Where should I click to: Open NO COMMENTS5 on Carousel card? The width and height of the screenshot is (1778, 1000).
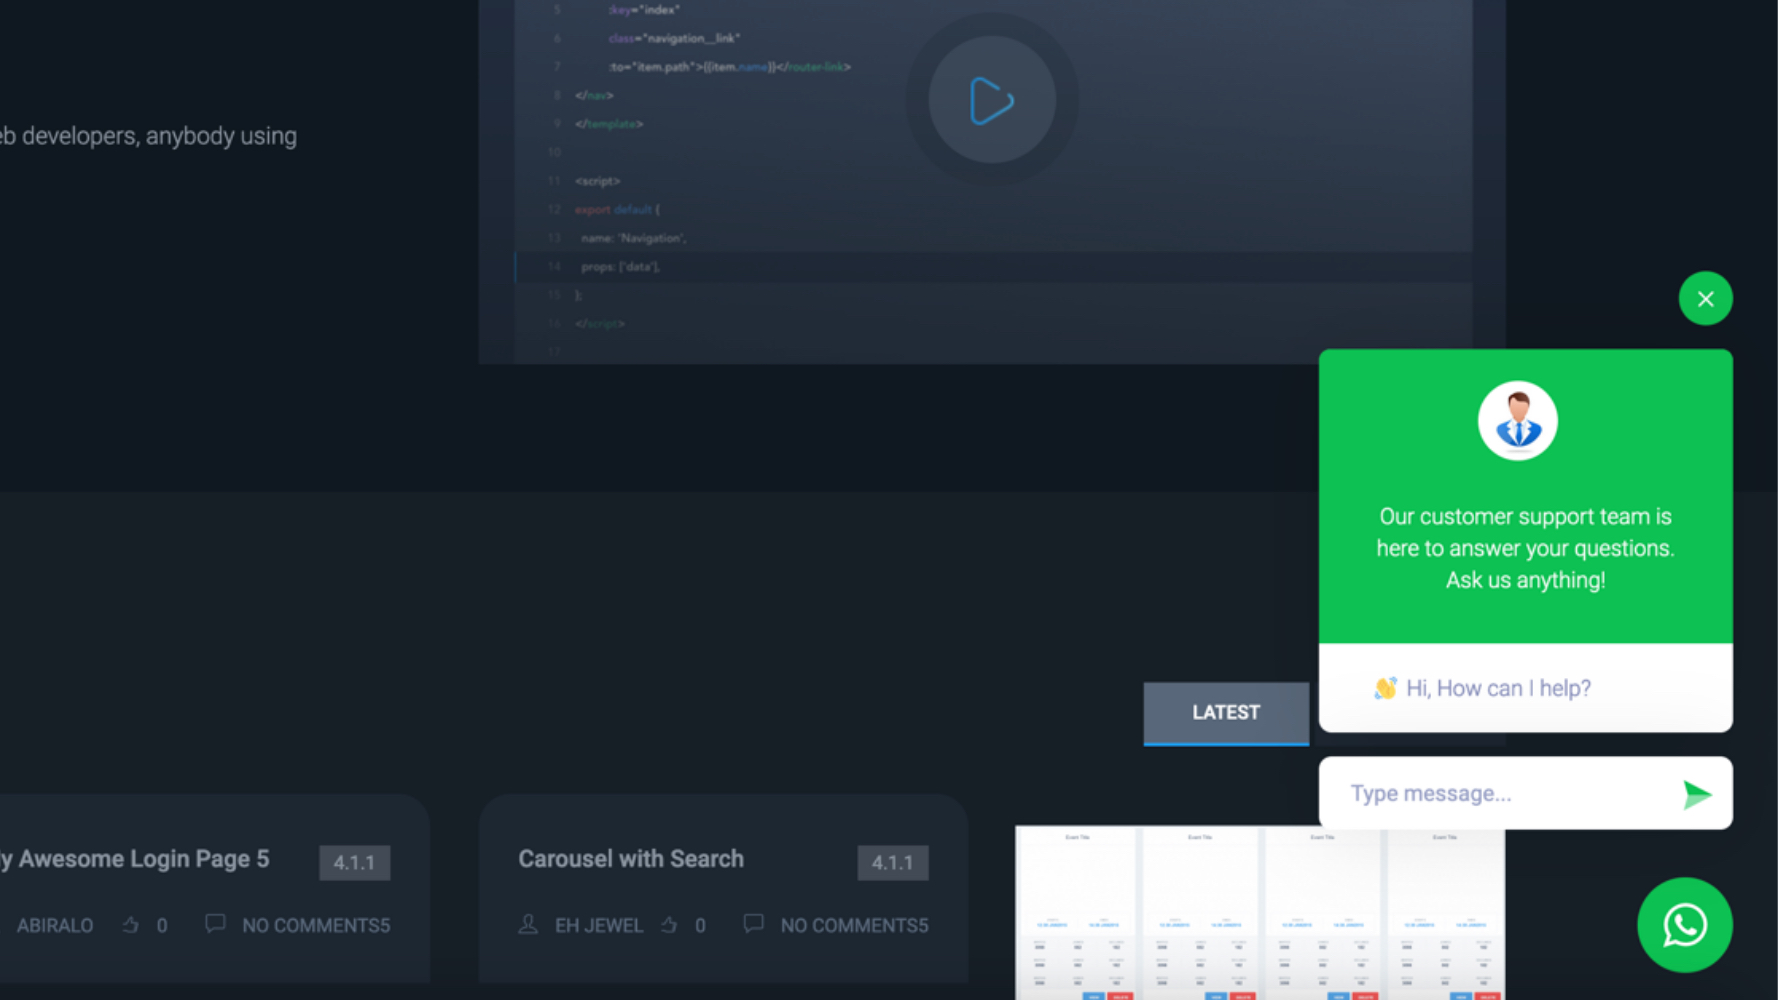(x=854, y=926)
